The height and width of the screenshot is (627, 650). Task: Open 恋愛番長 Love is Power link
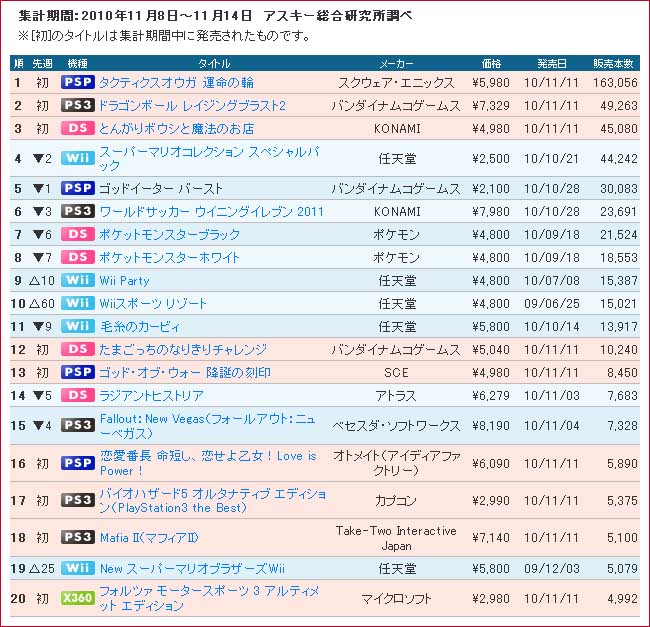[x=209, y=463]
